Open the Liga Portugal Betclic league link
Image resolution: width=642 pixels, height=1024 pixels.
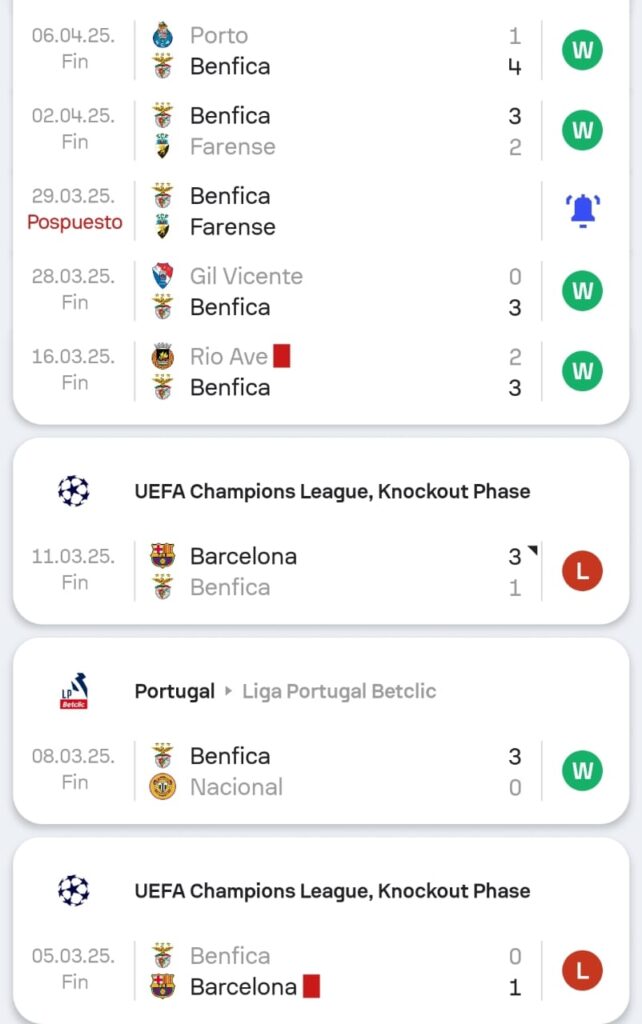(x=339, y=691)
